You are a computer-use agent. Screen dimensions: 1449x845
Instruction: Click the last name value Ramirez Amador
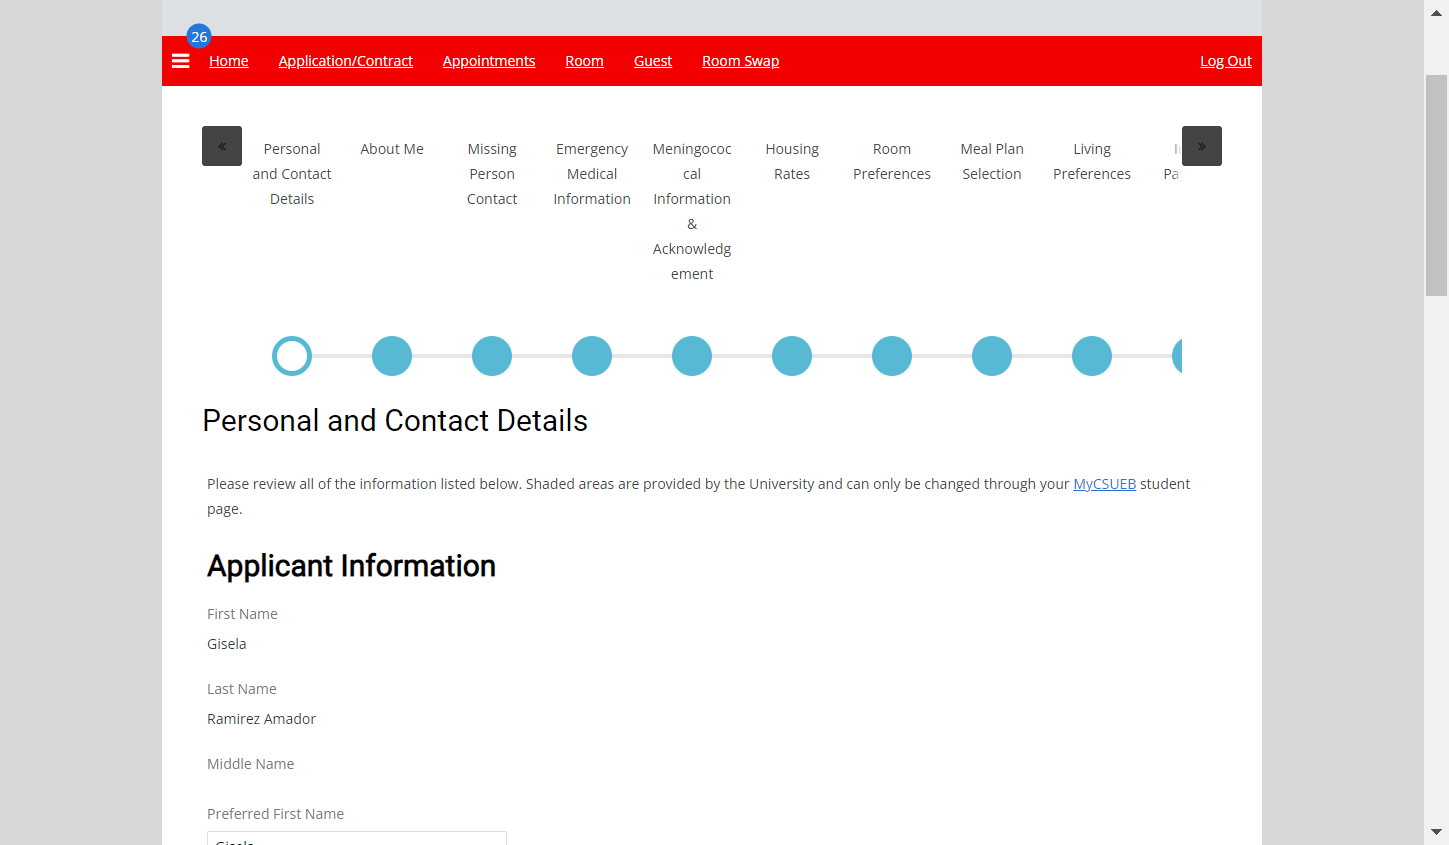[261, 719]
